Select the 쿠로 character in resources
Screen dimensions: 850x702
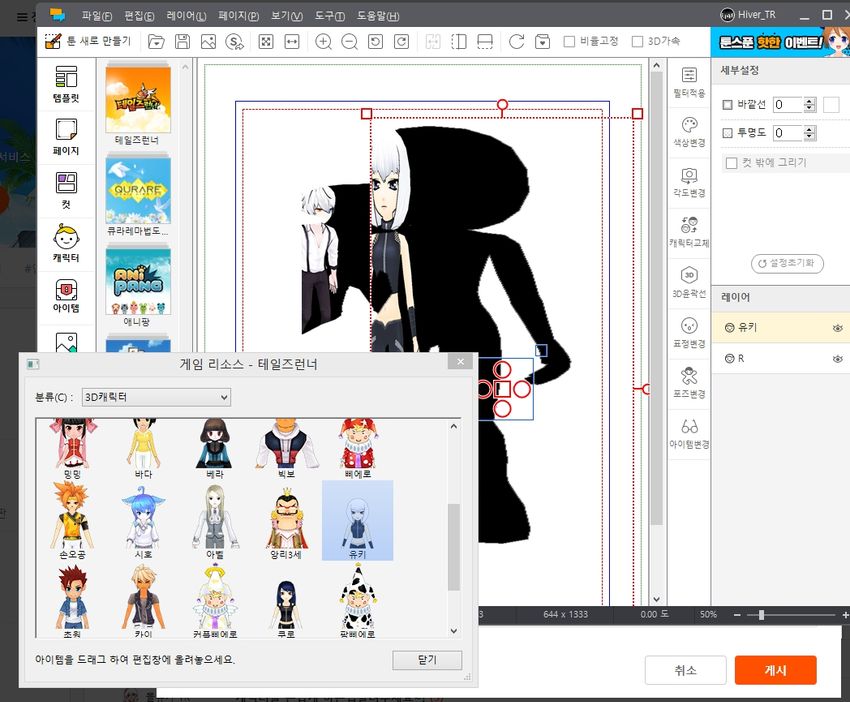(x=286, y=607)
